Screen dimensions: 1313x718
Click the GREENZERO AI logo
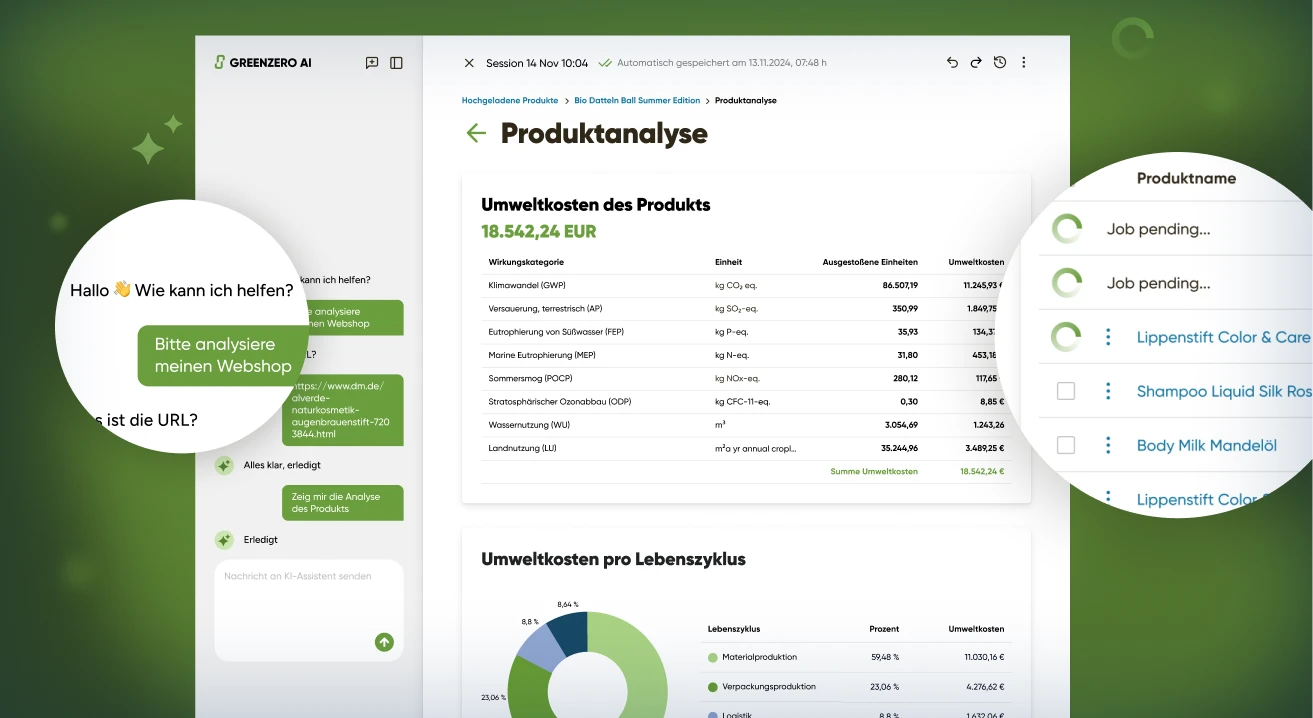coord(263,62)
